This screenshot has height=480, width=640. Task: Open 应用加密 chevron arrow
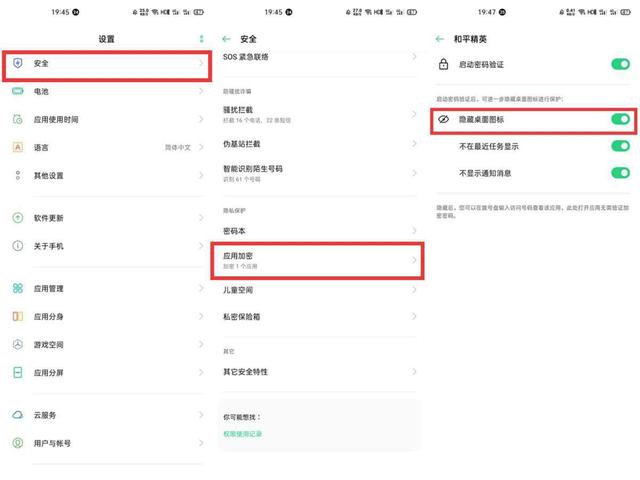pyautogui.click(x=414, y=260)
